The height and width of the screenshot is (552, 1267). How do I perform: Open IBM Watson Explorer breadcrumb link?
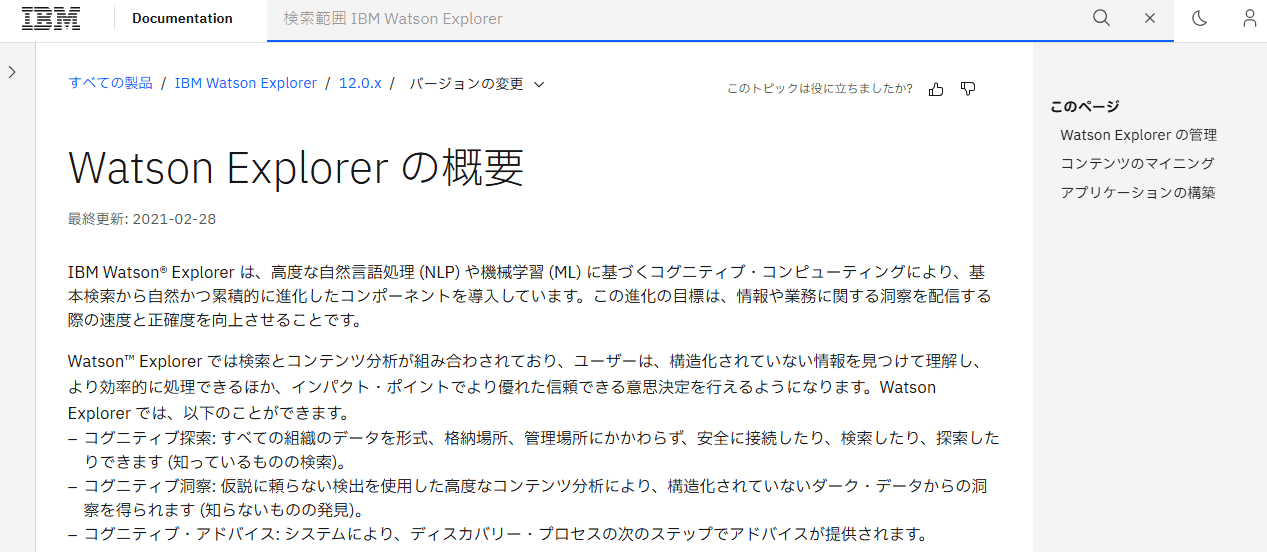(246, 83)
